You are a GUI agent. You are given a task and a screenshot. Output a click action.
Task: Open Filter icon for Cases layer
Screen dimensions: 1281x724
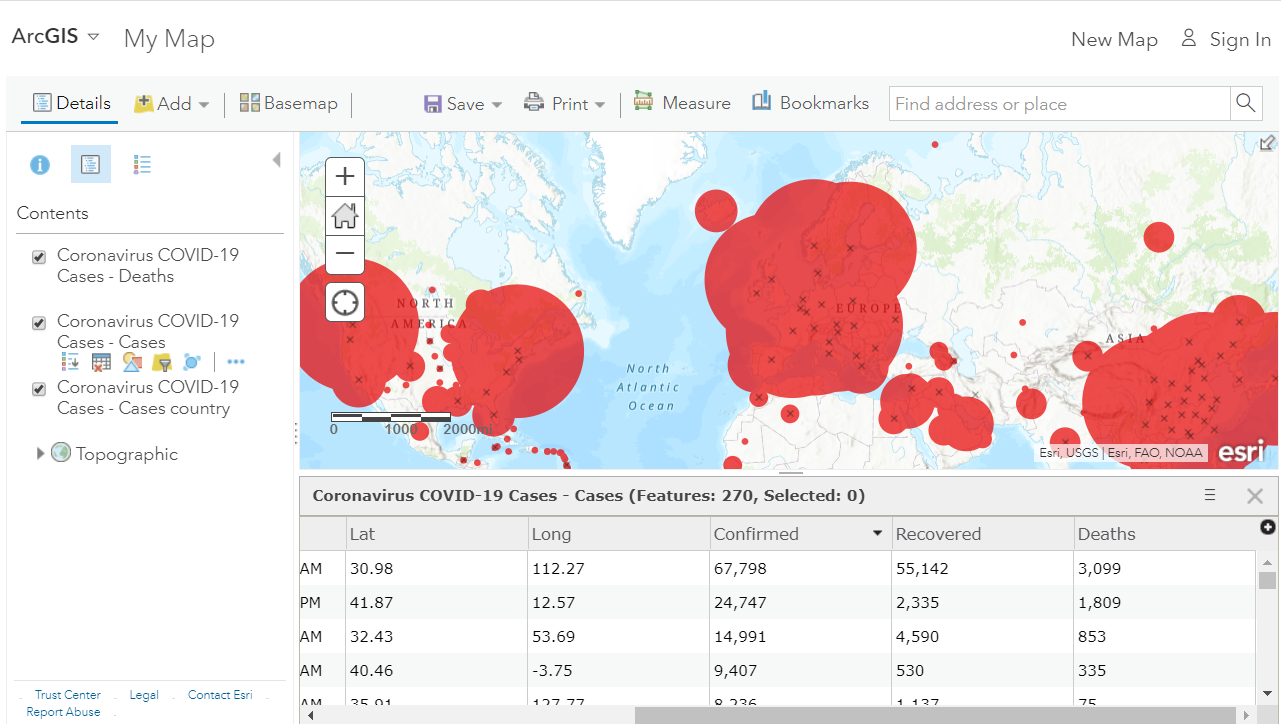(162, 362)
